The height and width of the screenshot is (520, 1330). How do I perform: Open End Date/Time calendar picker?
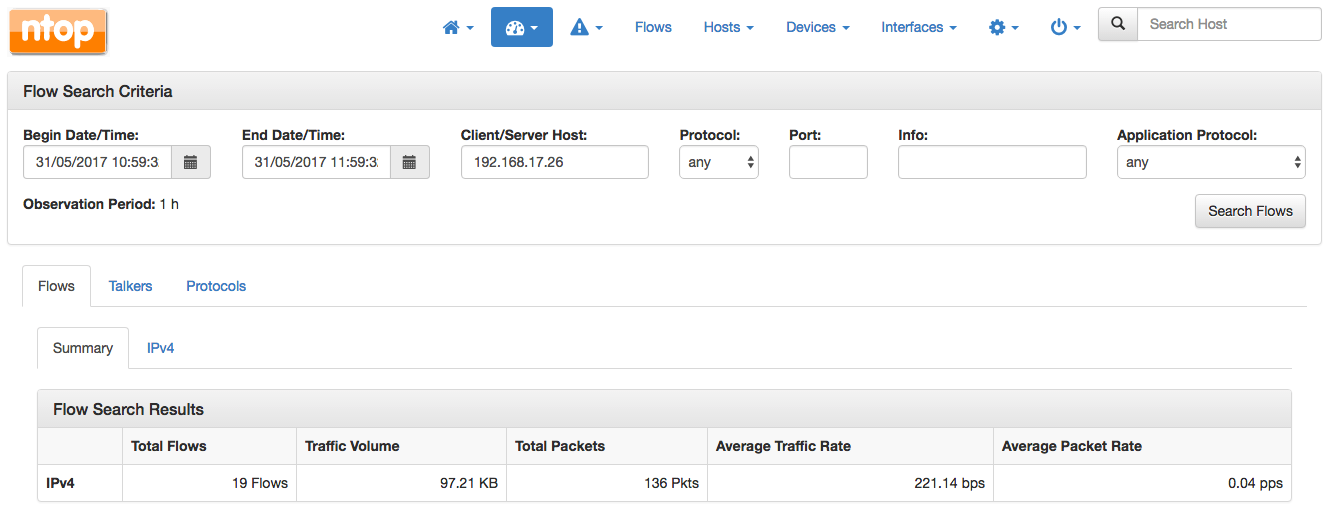[409, 162]
